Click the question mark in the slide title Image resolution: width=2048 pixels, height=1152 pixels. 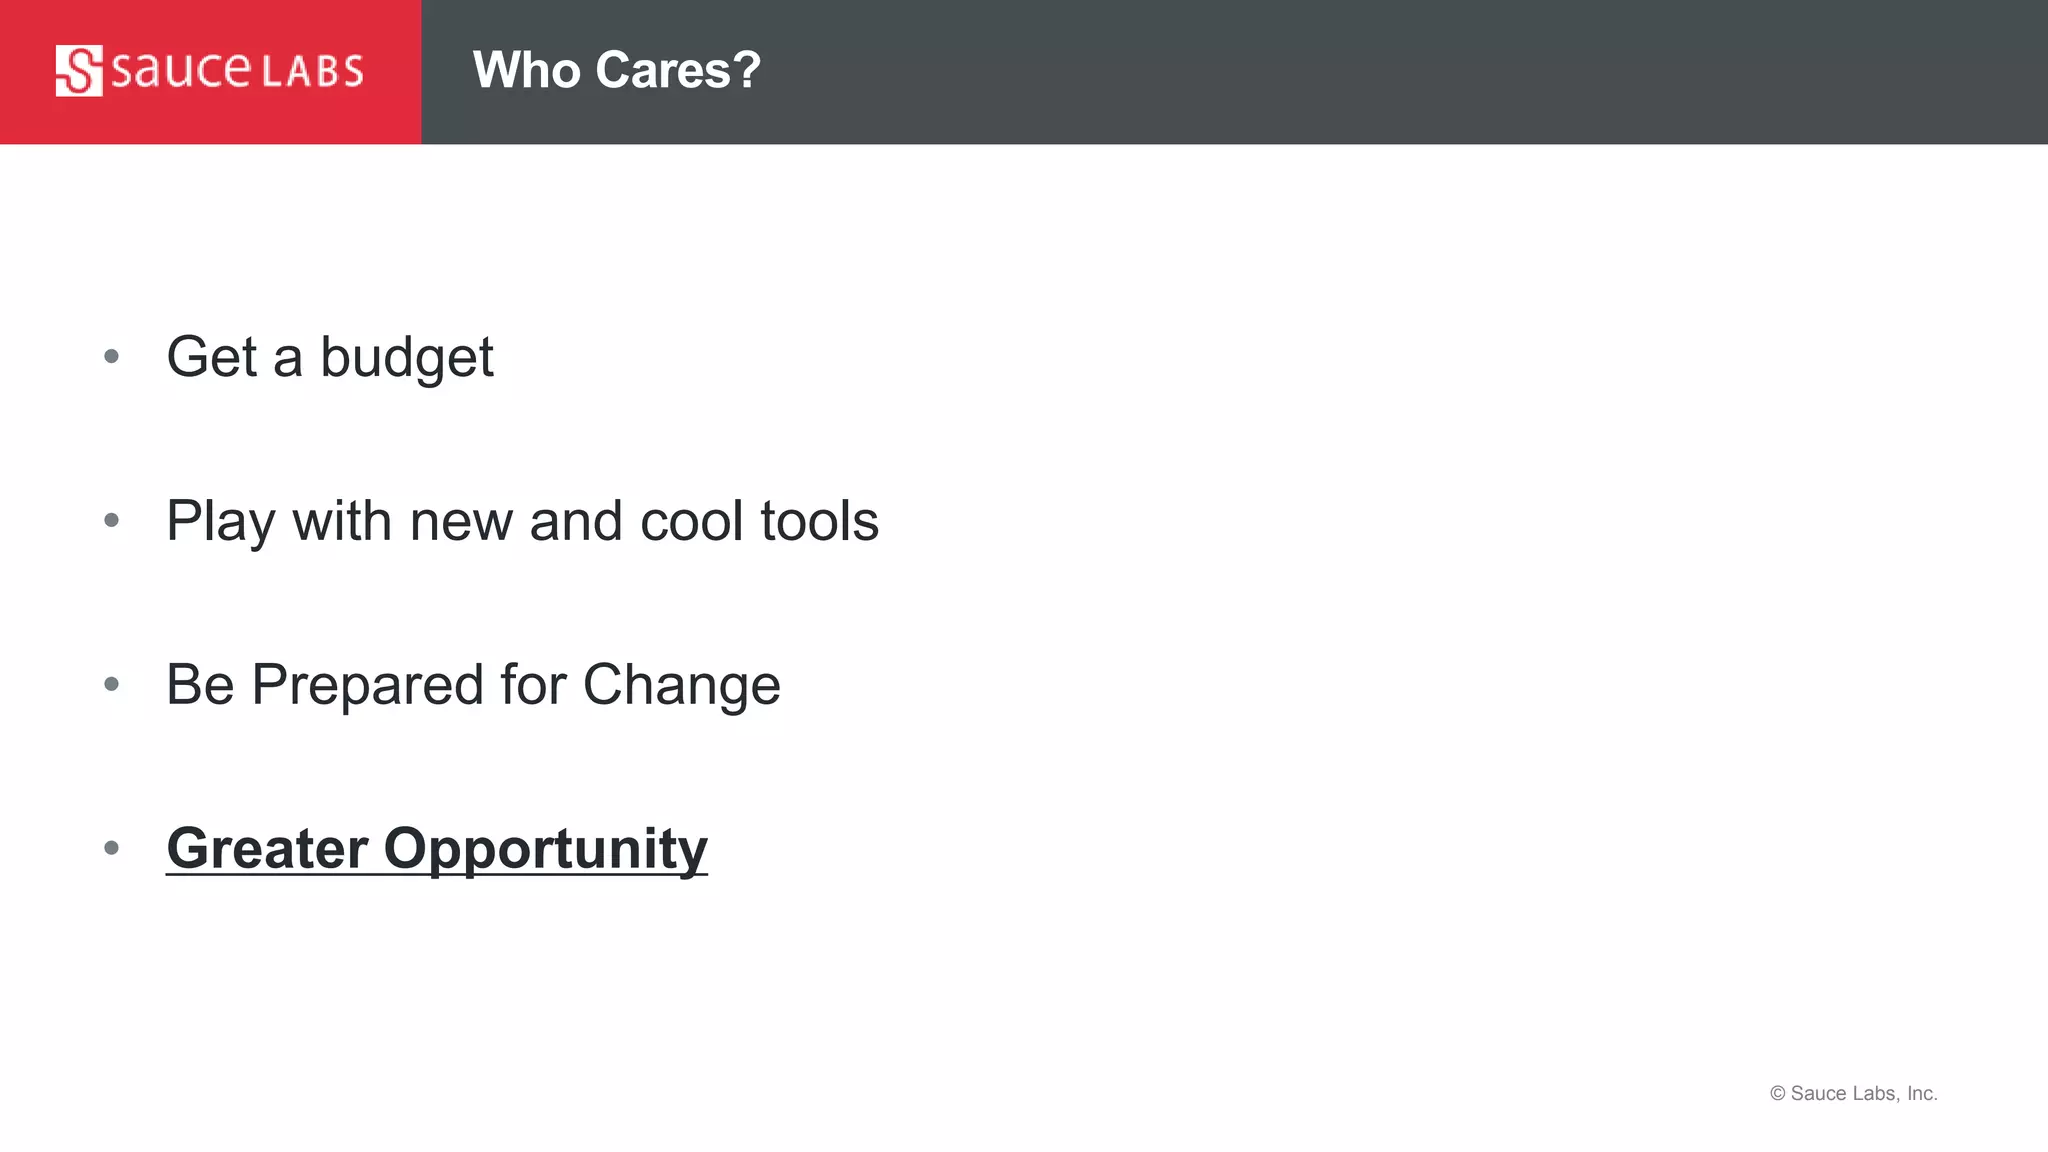click(746, 70)
